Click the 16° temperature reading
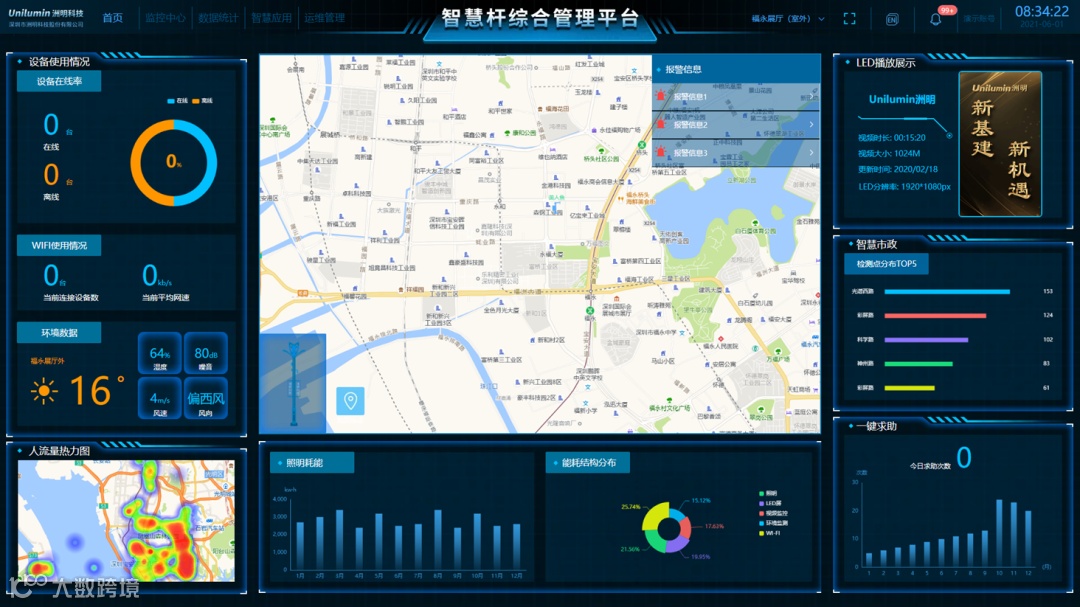This screenshot has height=607, width=1080. coord(97,391)
